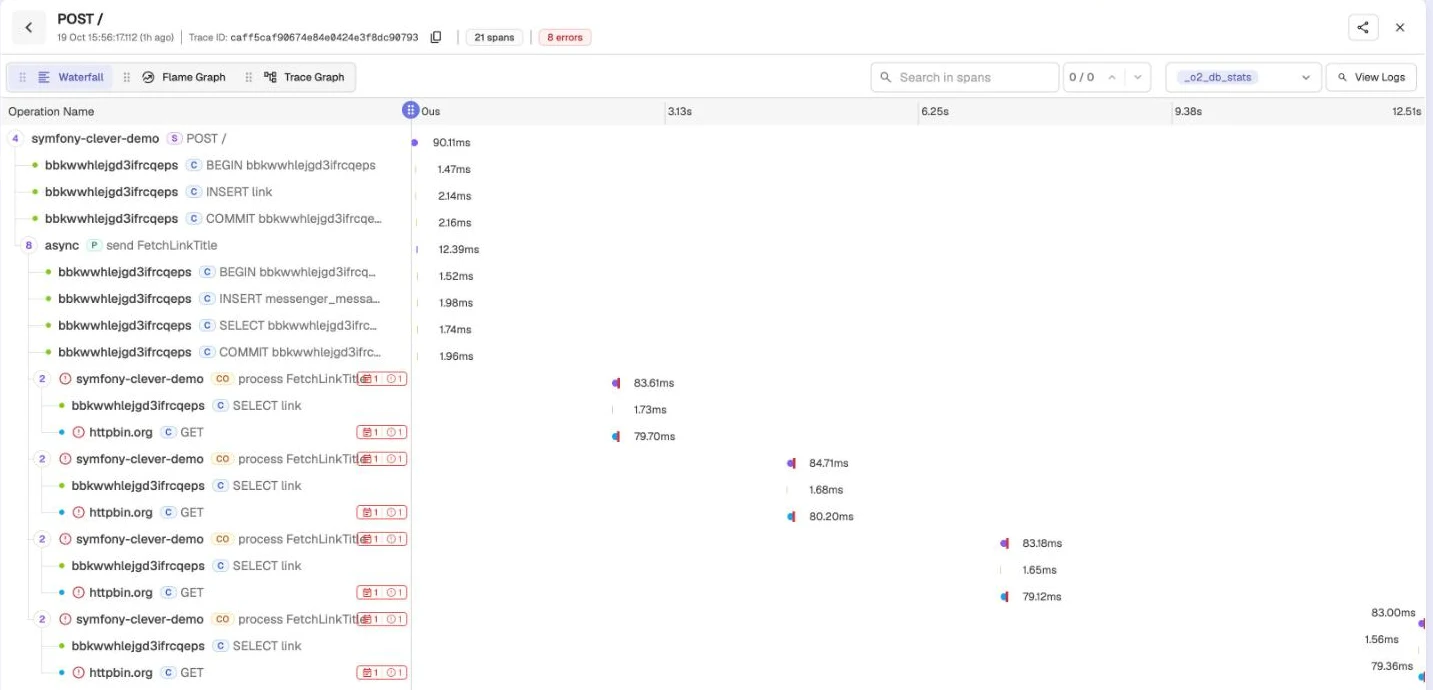Click the 83.61ms span bar in timeline
The width and height of the screenshot is (1433, 690).
click(616, 383)
